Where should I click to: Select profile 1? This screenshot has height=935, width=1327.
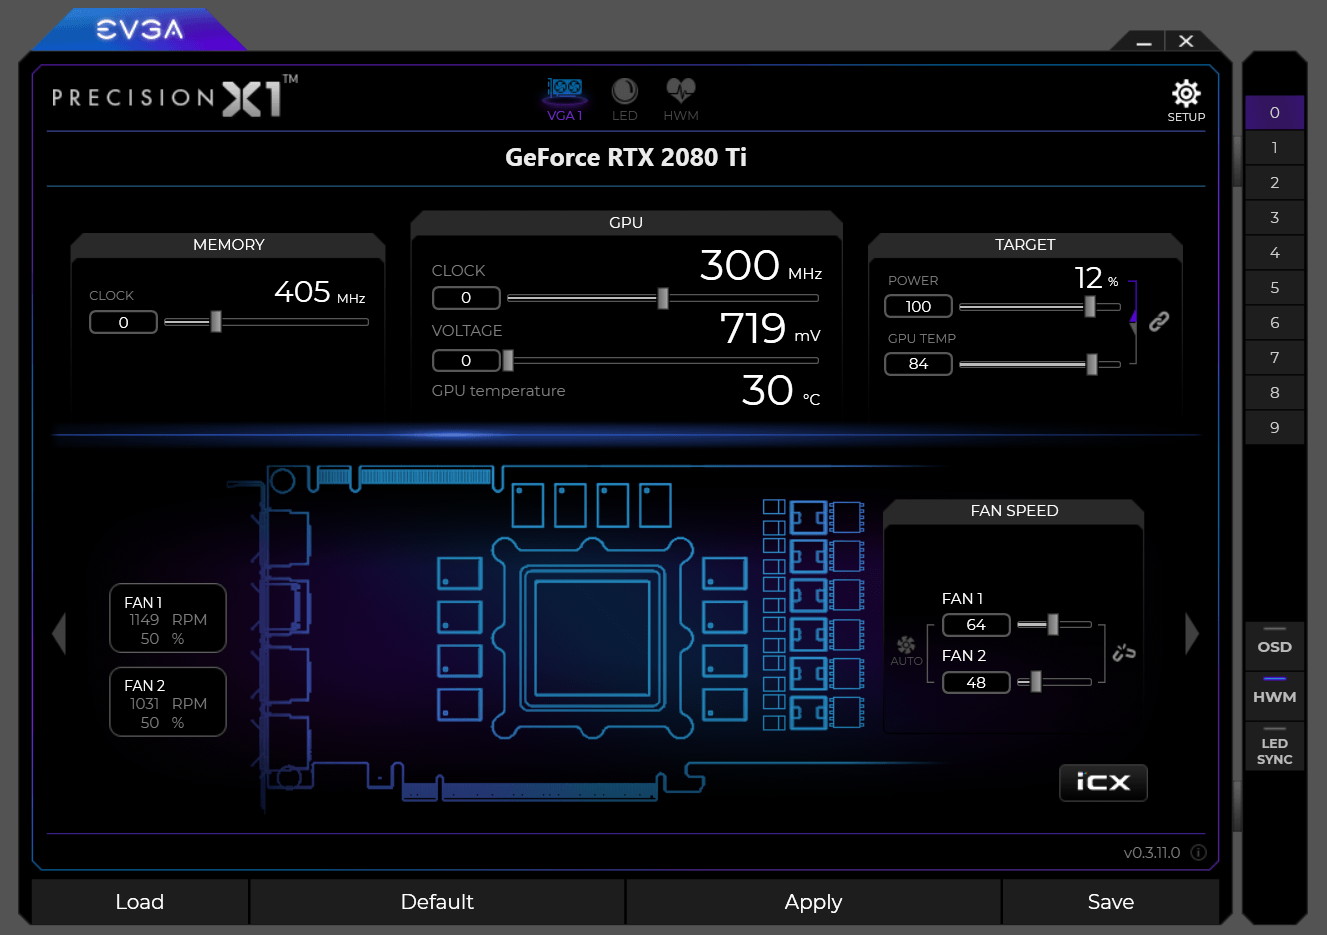[x=1274, y=147]
